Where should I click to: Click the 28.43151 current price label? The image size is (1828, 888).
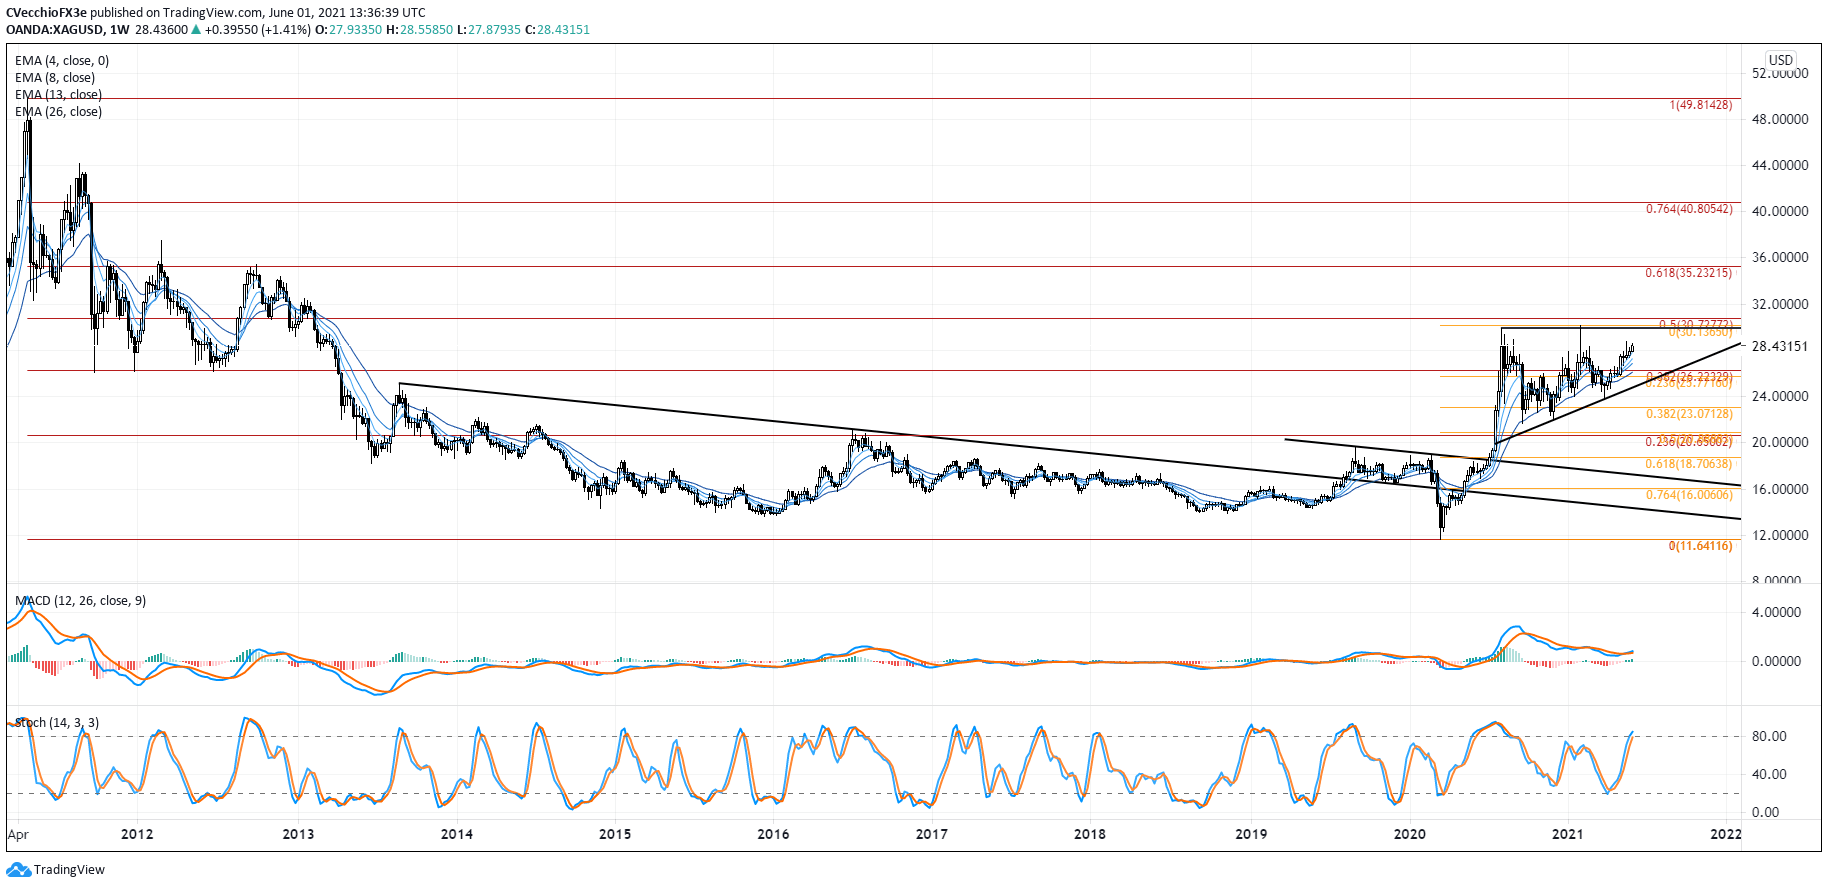coord(1780,346)
